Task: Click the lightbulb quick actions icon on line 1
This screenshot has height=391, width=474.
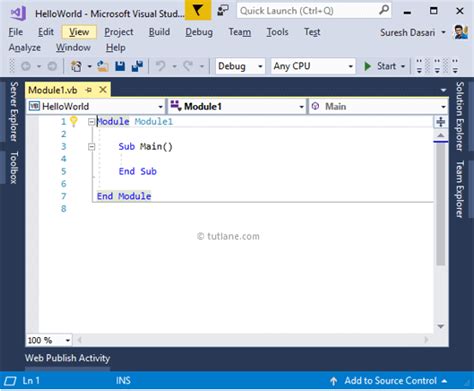Action: [74, 121]
